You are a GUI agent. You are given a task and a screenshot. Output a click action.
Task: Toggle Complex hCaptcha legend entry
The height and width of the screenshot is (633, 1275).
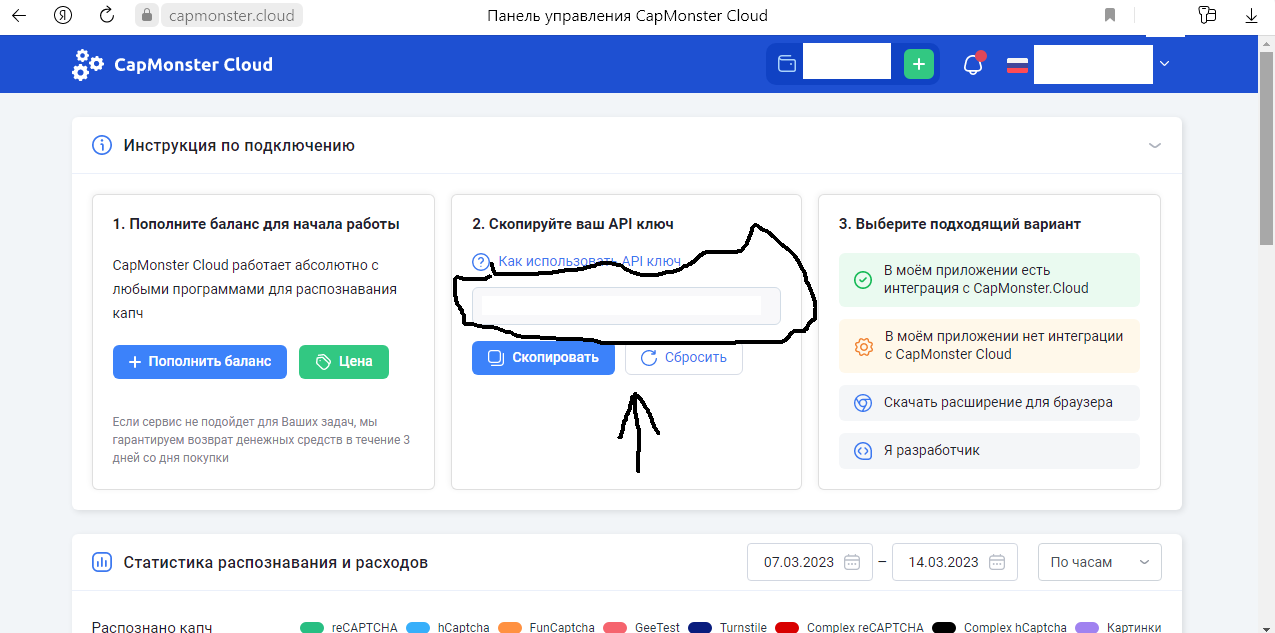coord(999,628)
